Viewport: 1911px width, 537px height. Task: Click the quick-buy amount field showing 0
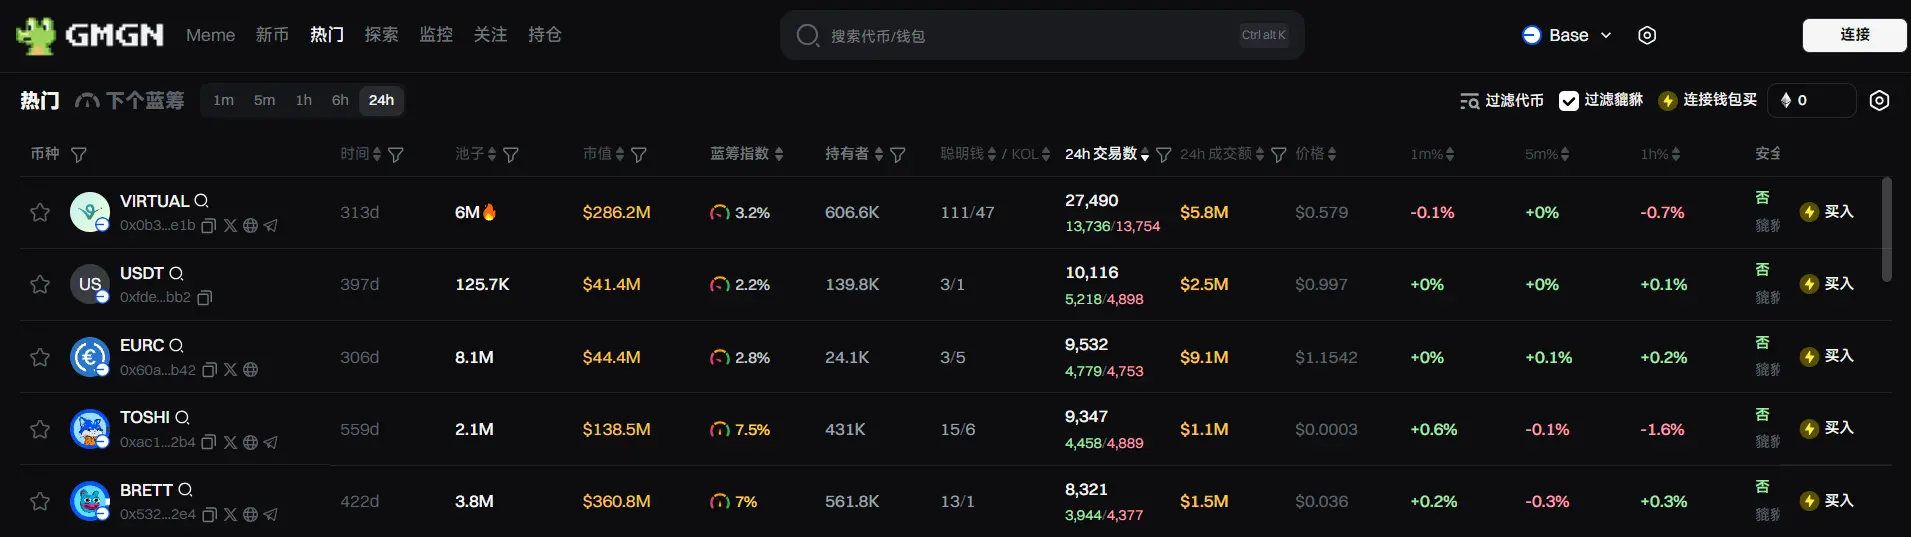click(1812, 100)
